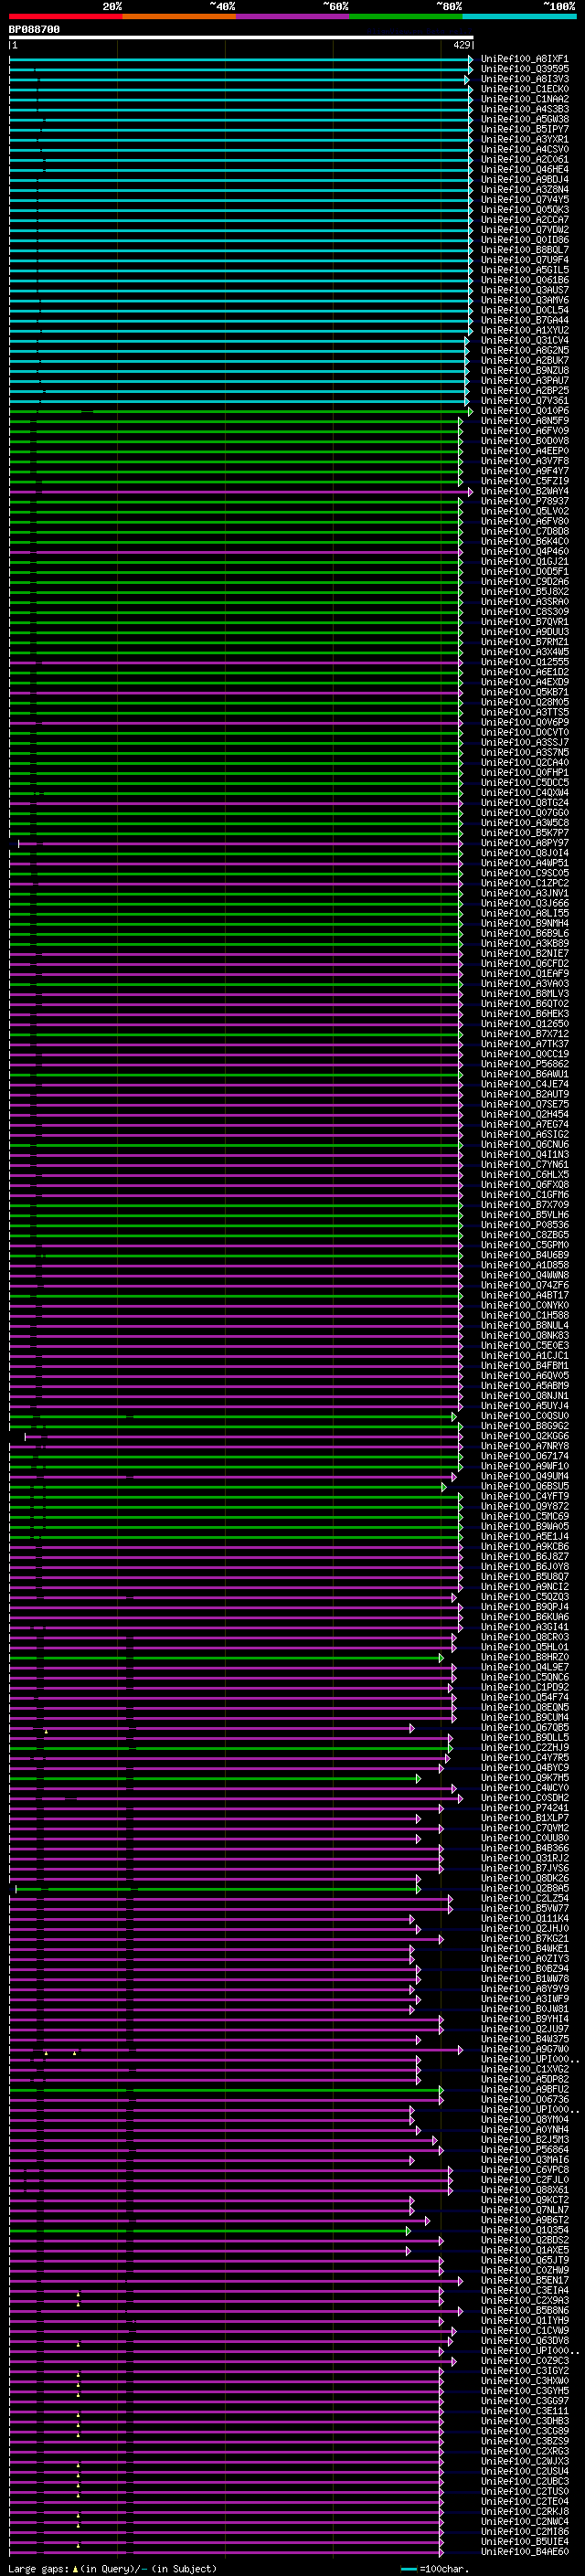Click hit label UniRef100_C1CVW9
This screenshot has width=585, height=2576.
(525, 2330)
